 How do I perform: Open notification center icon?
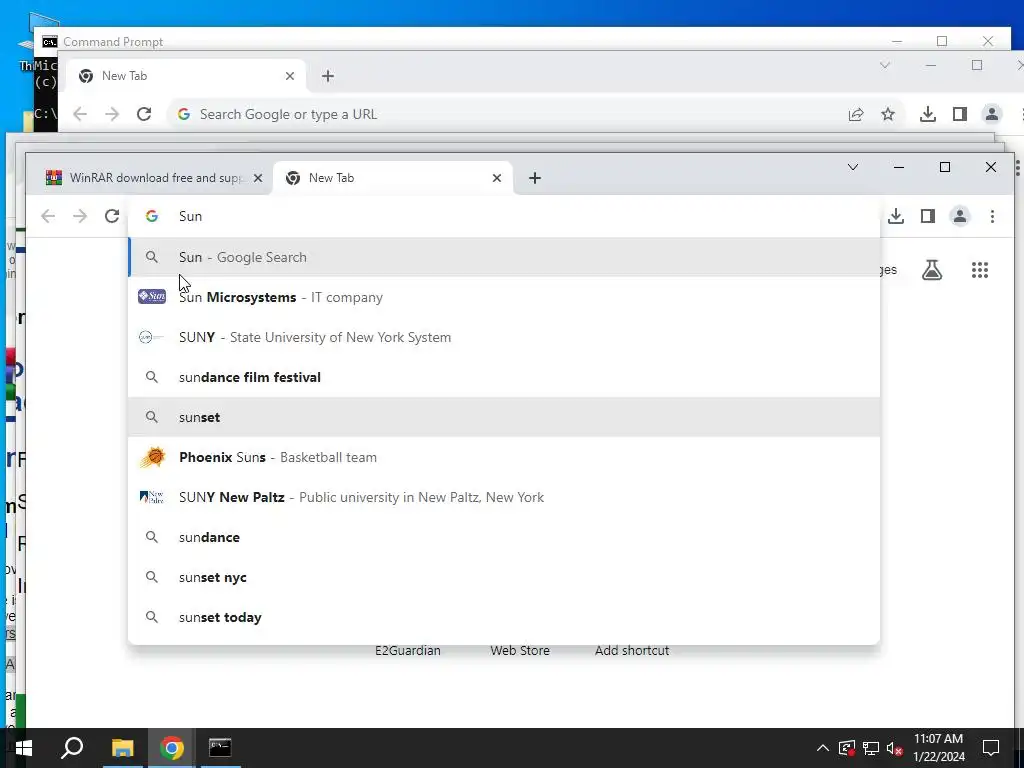point(991,748)
